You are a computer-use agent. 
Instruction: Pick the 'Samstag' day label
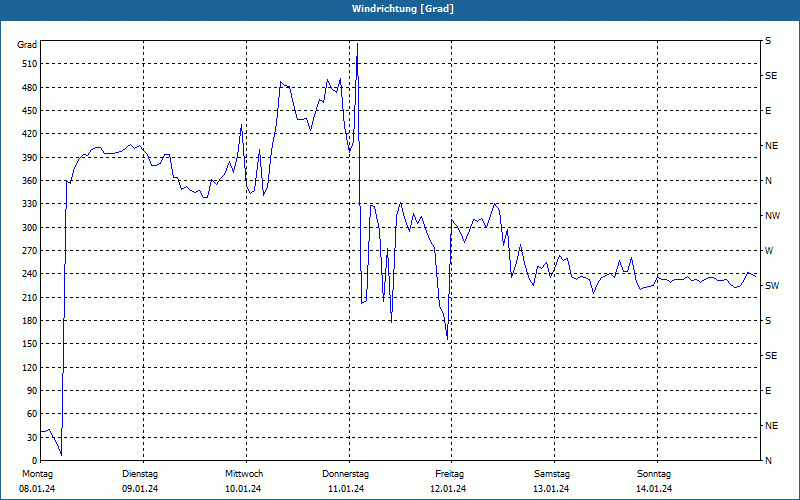click(x=552, y=474)
